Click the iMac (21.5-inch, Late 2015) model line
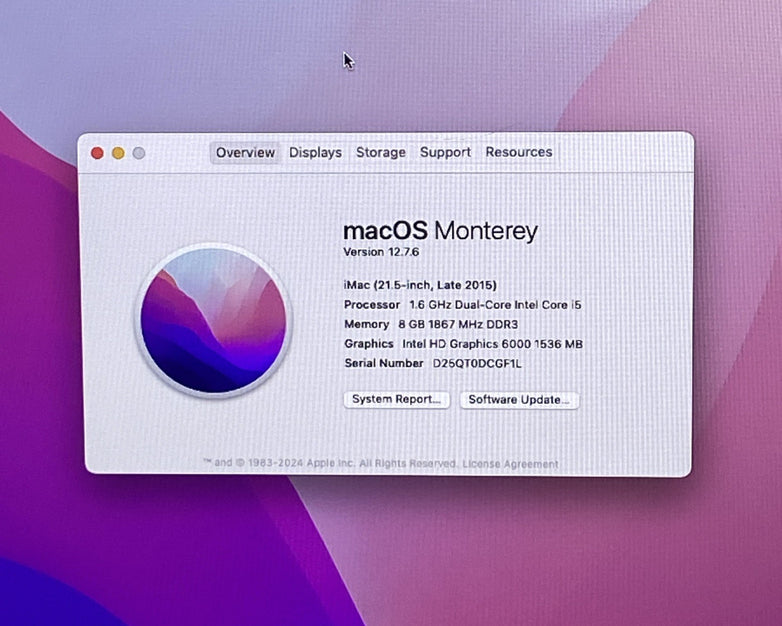Viewport: 782px width, 626px height. [x=420, y=285]
